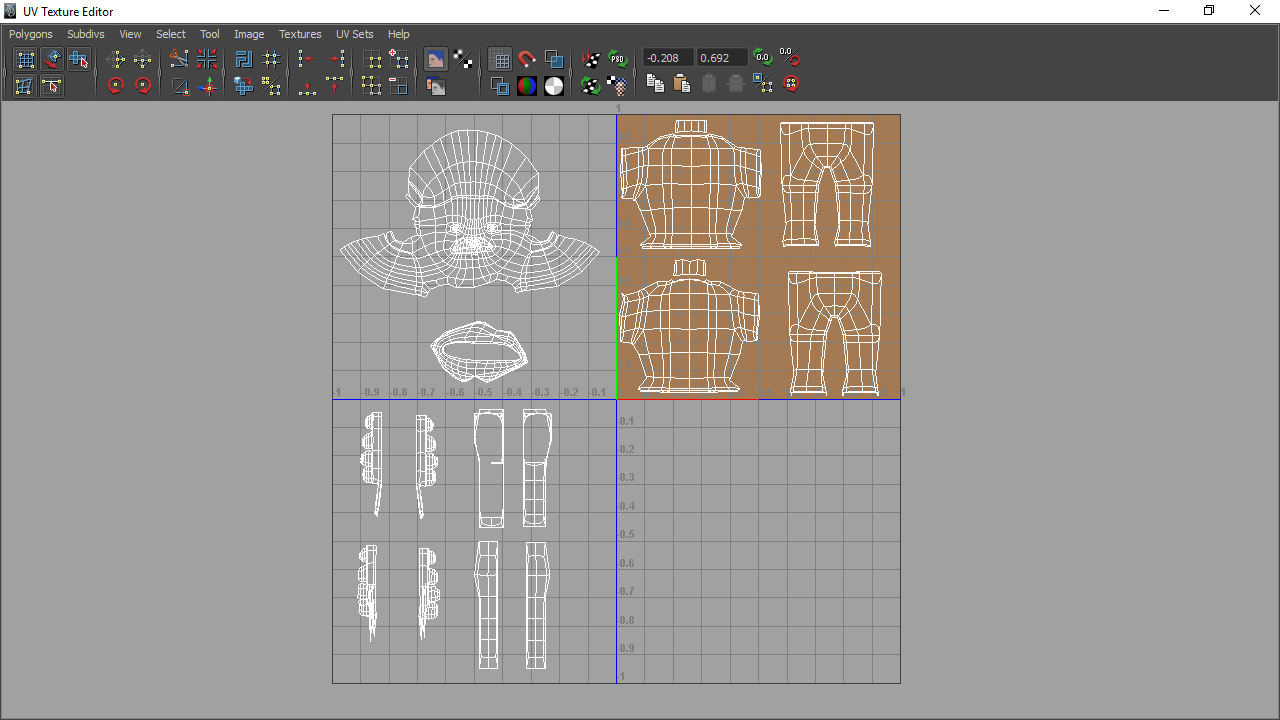Paste UVs from clipboard
1280x720 pixels.
pos(683,84)
